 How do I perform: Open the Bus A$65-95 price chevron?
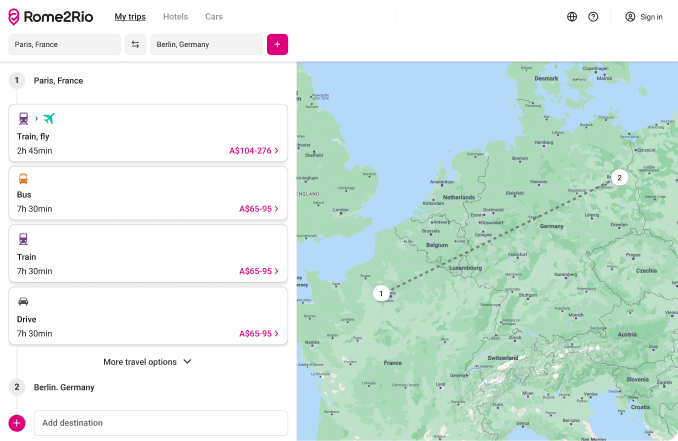277,209
